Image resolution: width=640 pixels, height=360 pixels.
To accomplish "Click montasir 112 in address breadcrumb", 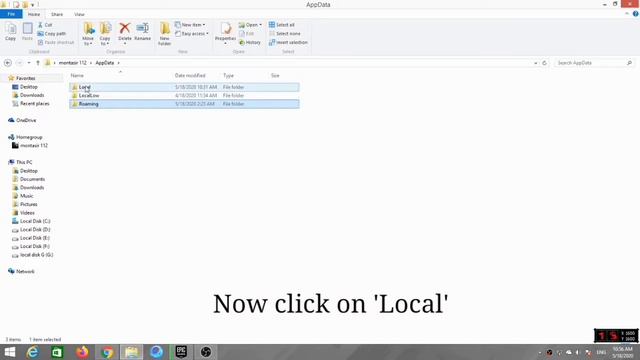I will [x=73, y=63].
